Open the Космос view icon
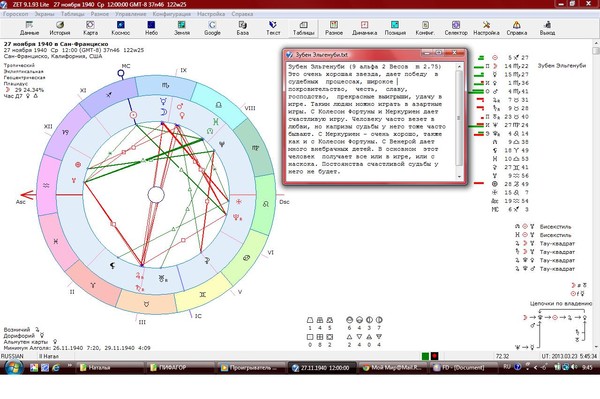This screenshot has height=399, width=600. tap(121, 28)
